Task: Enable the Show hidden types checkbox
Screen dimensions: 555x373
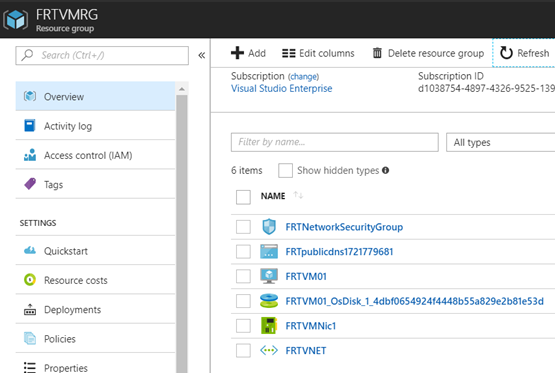Action: tap(285, 171)
